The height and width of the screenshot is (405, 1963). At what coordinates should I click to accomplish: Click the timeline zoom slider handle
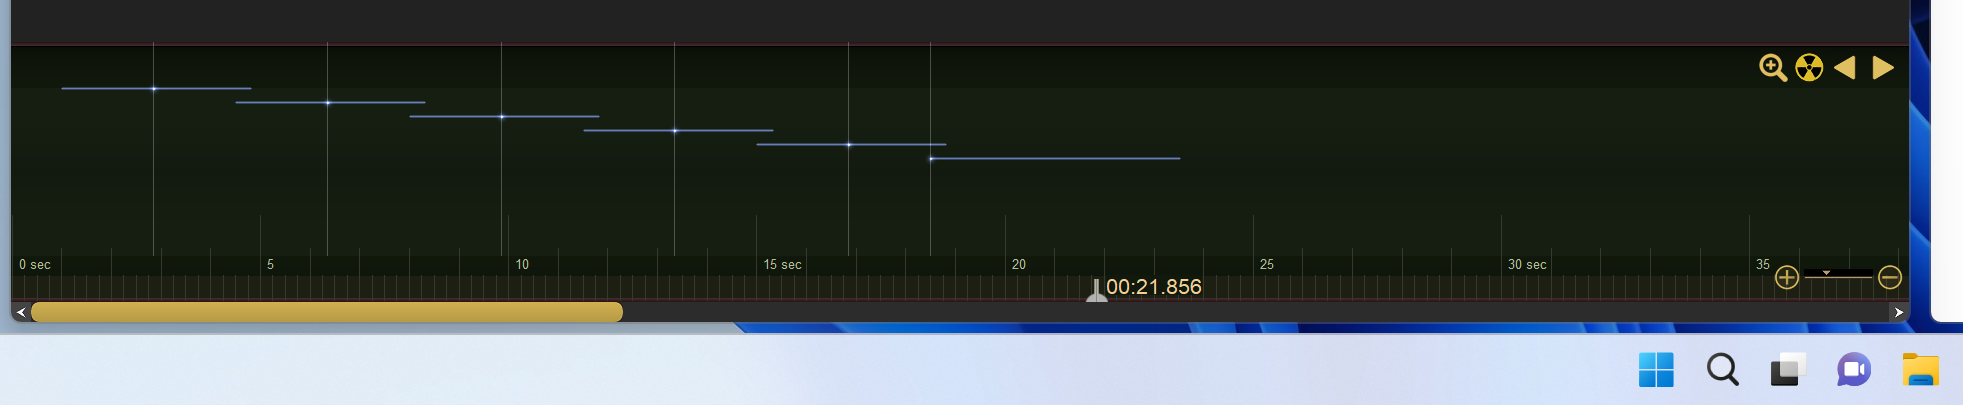pos(1826,272)
